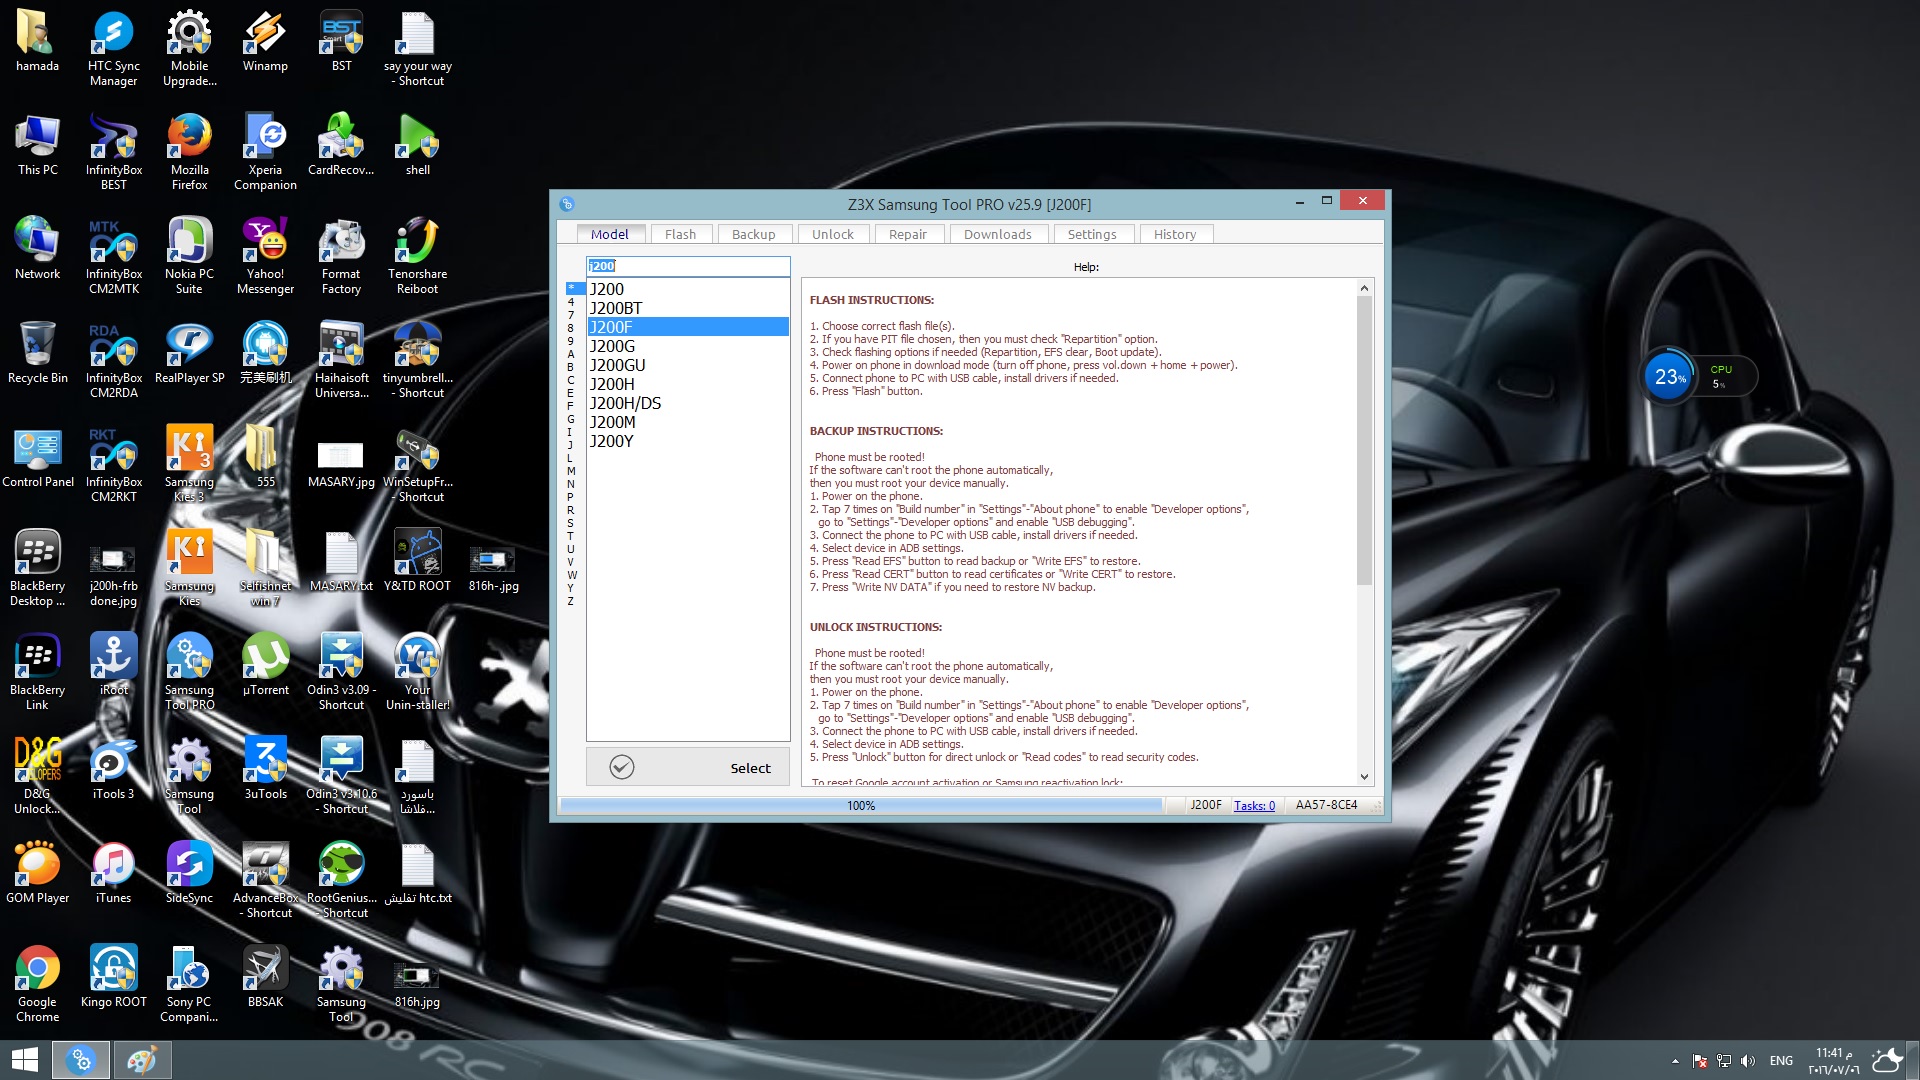The image size is (1920, 1080).
Task: Open Kingo ROOT desktop icon
Action: [x=113, y=978]
